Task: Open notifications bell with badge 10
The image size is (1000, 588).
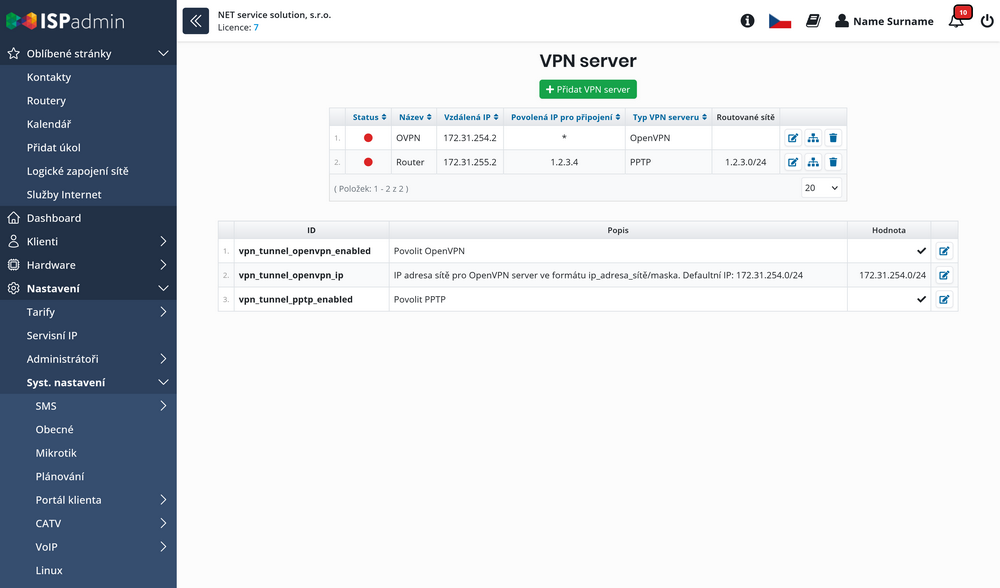Action: click(957, 21)
